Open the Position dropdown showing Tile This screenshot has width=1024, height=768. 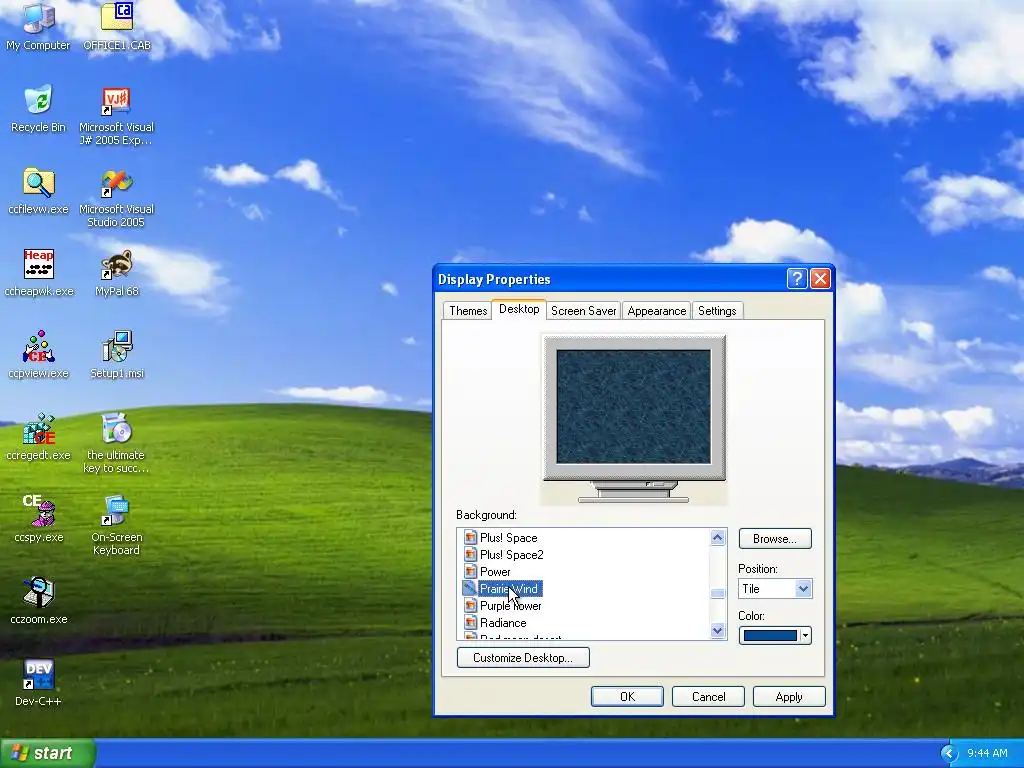click(x=775, y=588)
